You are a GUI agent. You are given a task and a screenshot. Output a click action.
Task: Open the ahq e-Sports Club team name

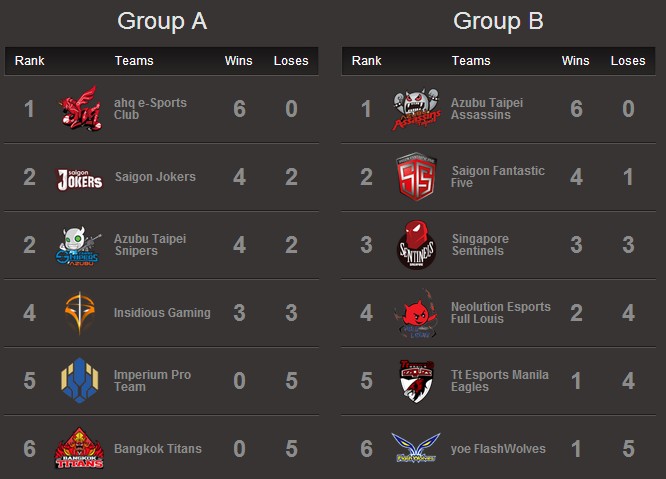pyautogui.click(x=150, y=109)
